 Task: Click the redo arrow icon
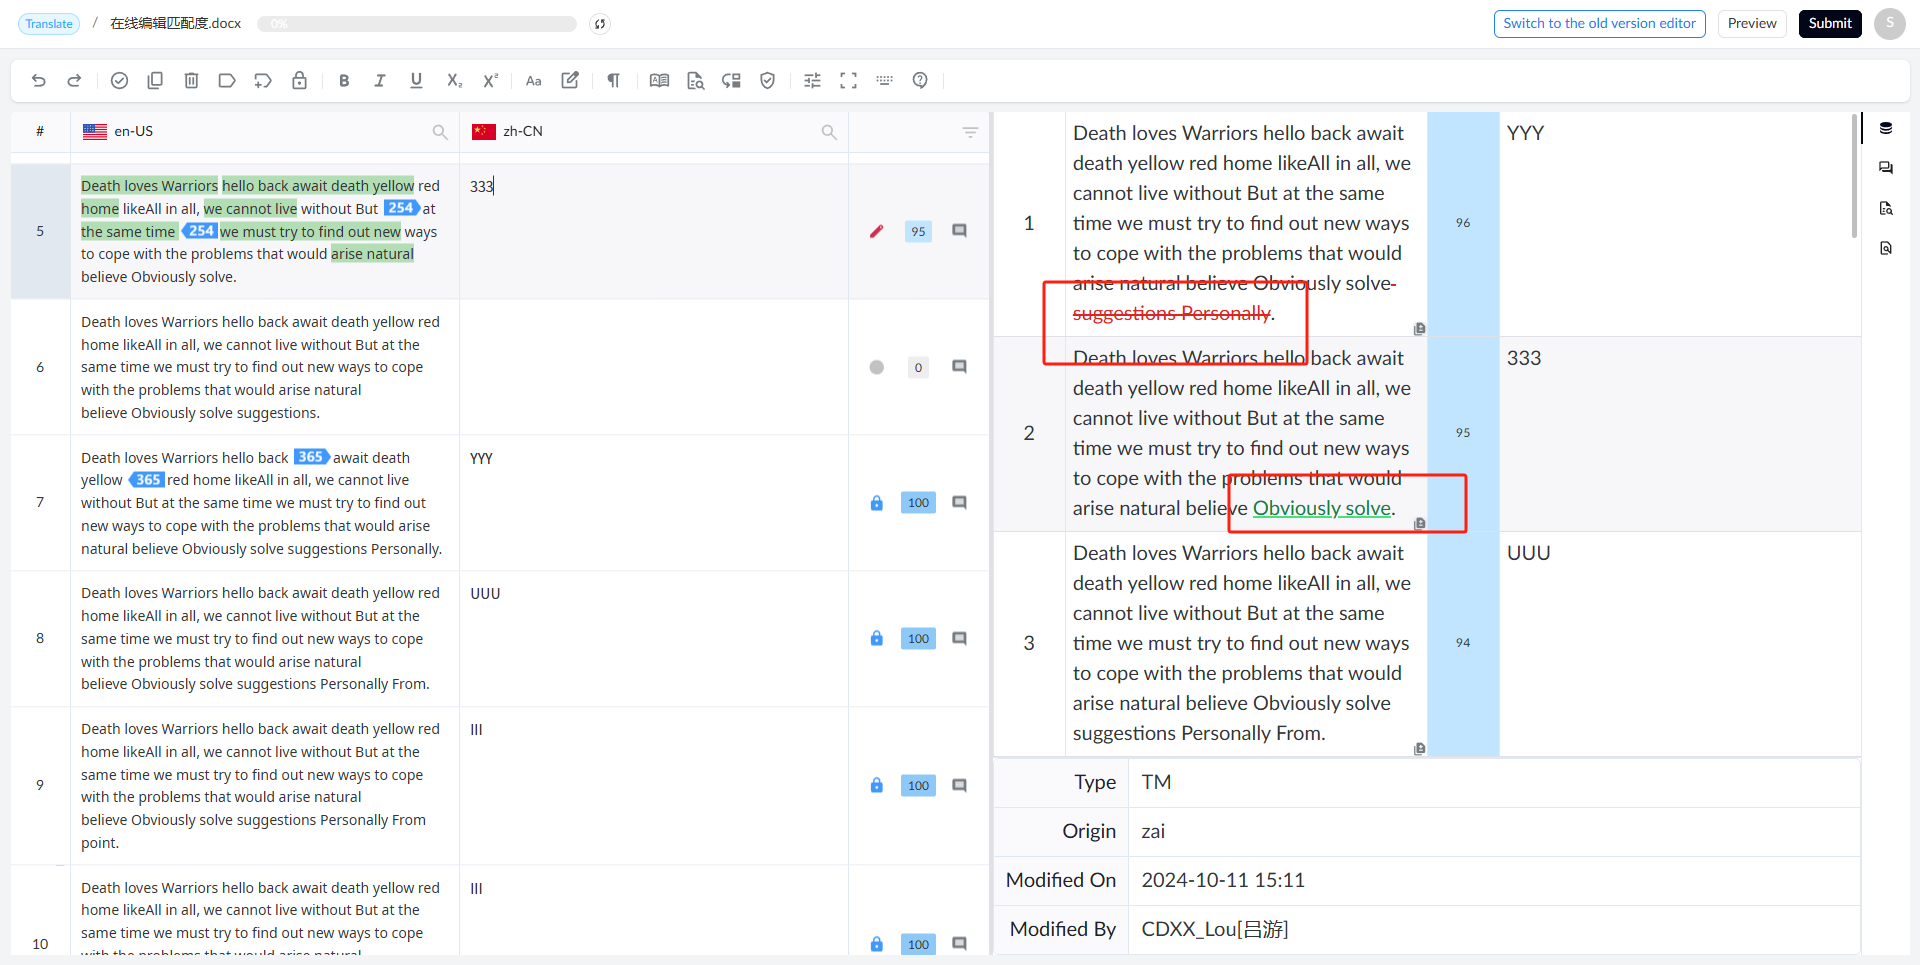tap(74, 81)
